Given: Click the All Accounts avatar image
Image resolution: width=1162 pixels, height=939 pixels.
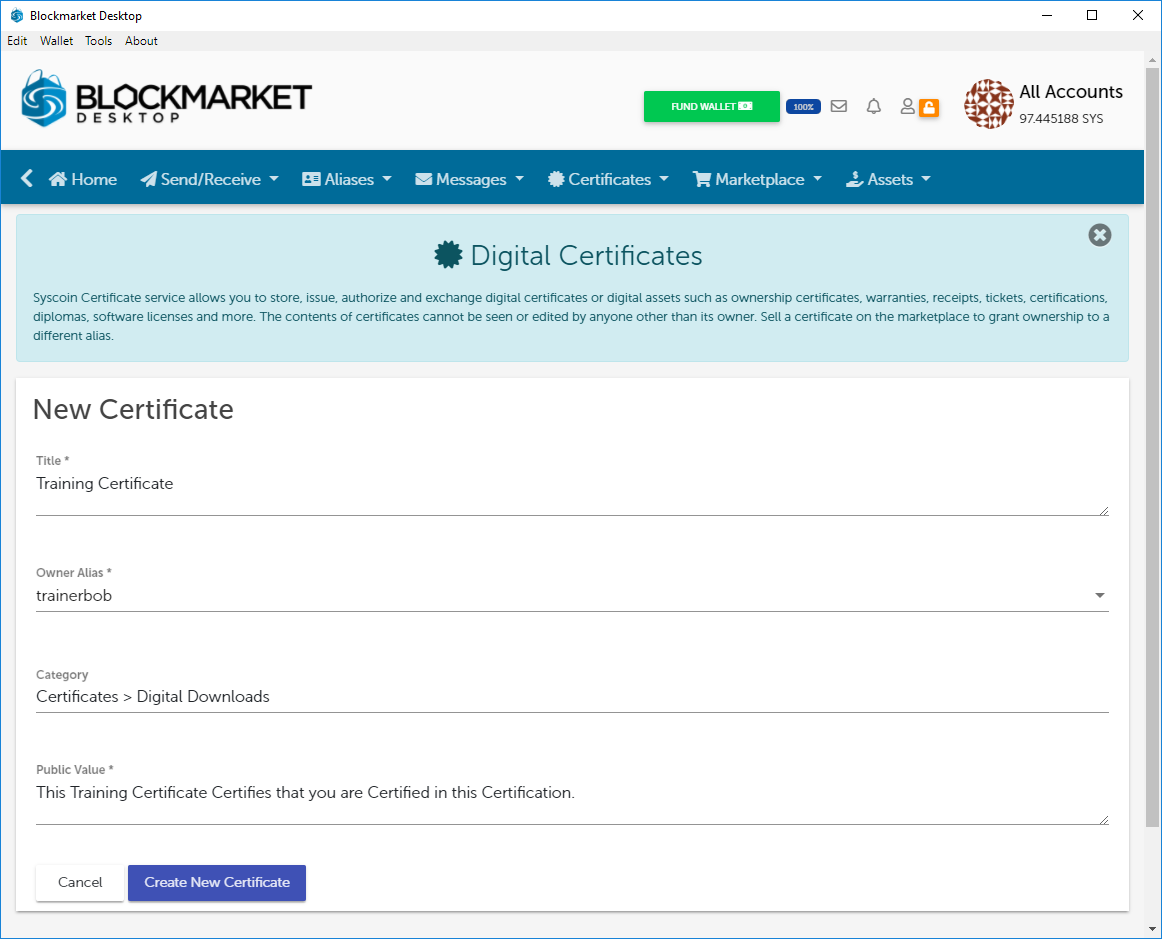Looking at the screenshot, I should [989, 104].
